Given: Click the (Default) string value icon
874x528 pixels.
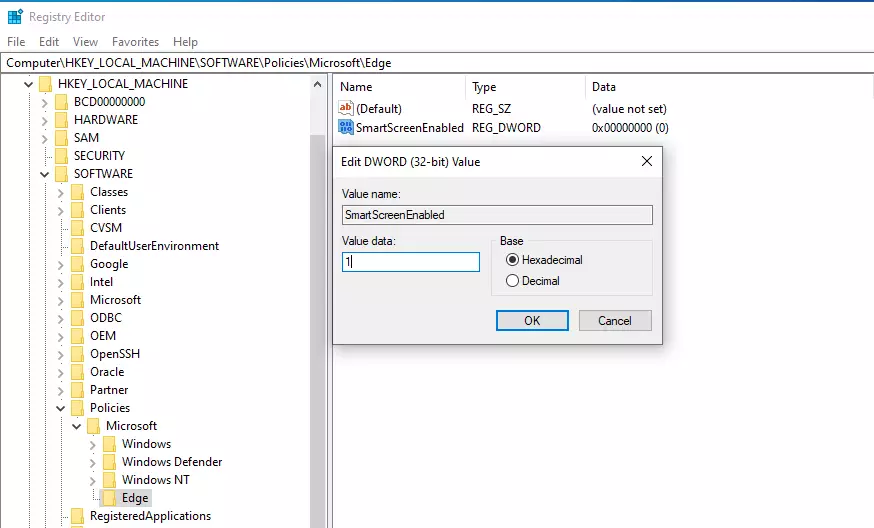Looking at the screenshot, I should tap(346, 108).
